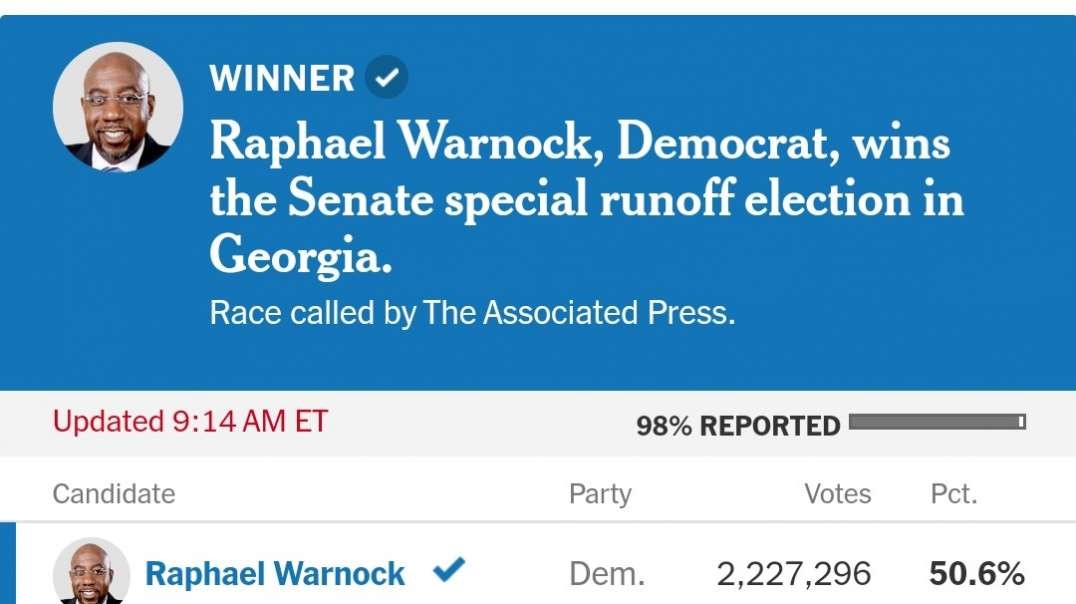Viewport: 1076px width, 604px height.
Task: Select the Dem. party abbreviation
Action: (x=603, y=572)
